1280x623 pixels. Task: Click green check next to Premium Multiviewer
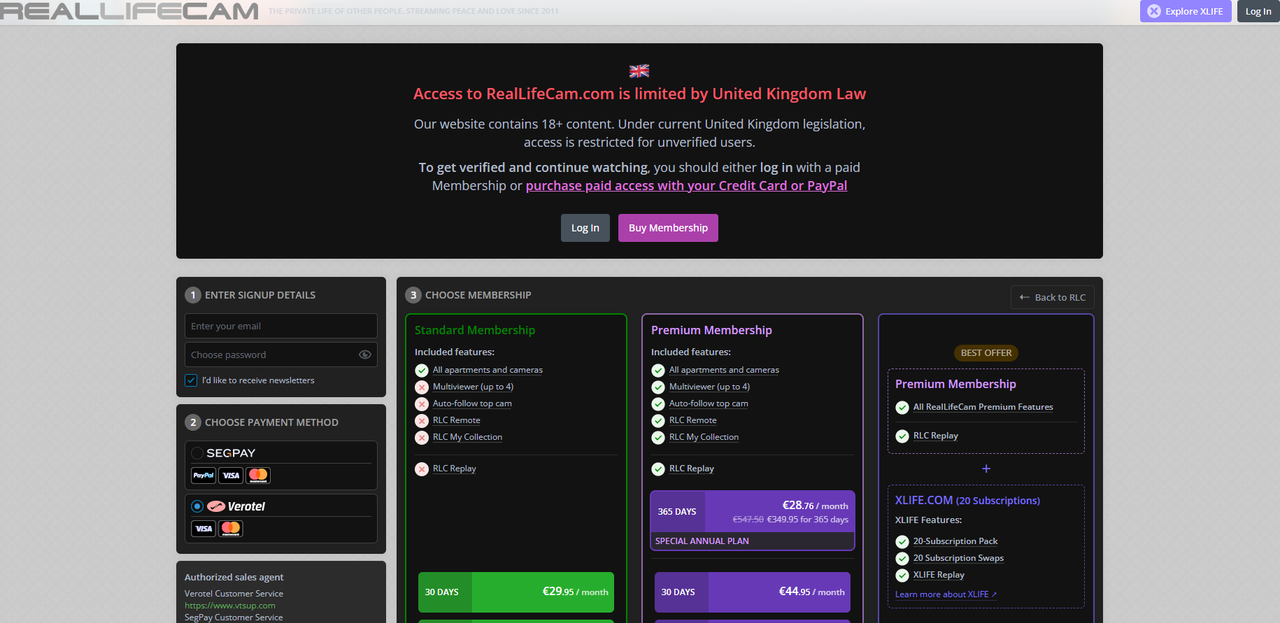(658, 387)
